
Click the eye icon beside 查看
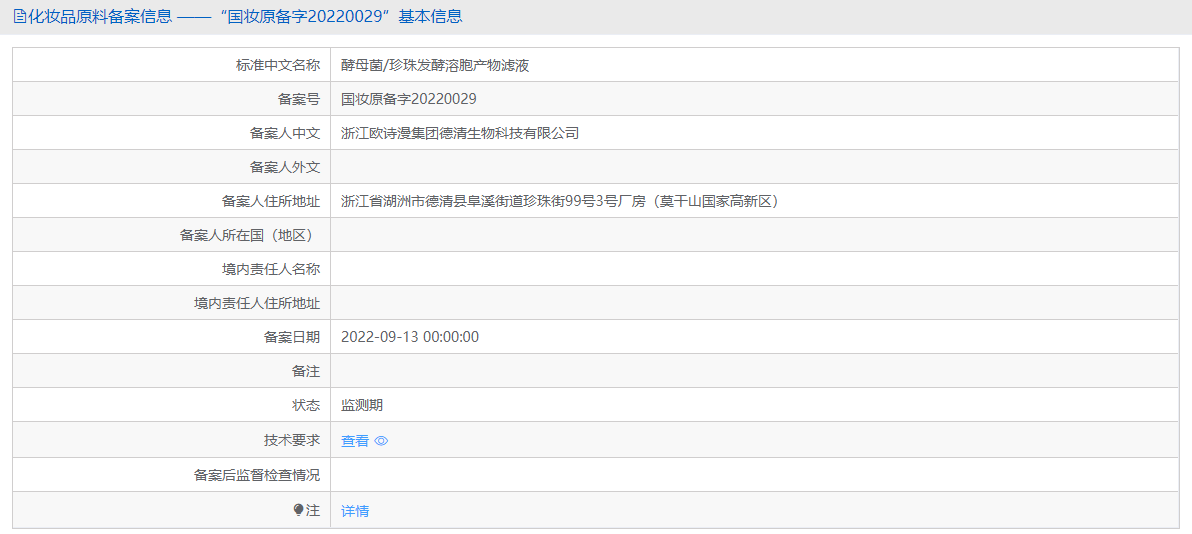[382, 440]
